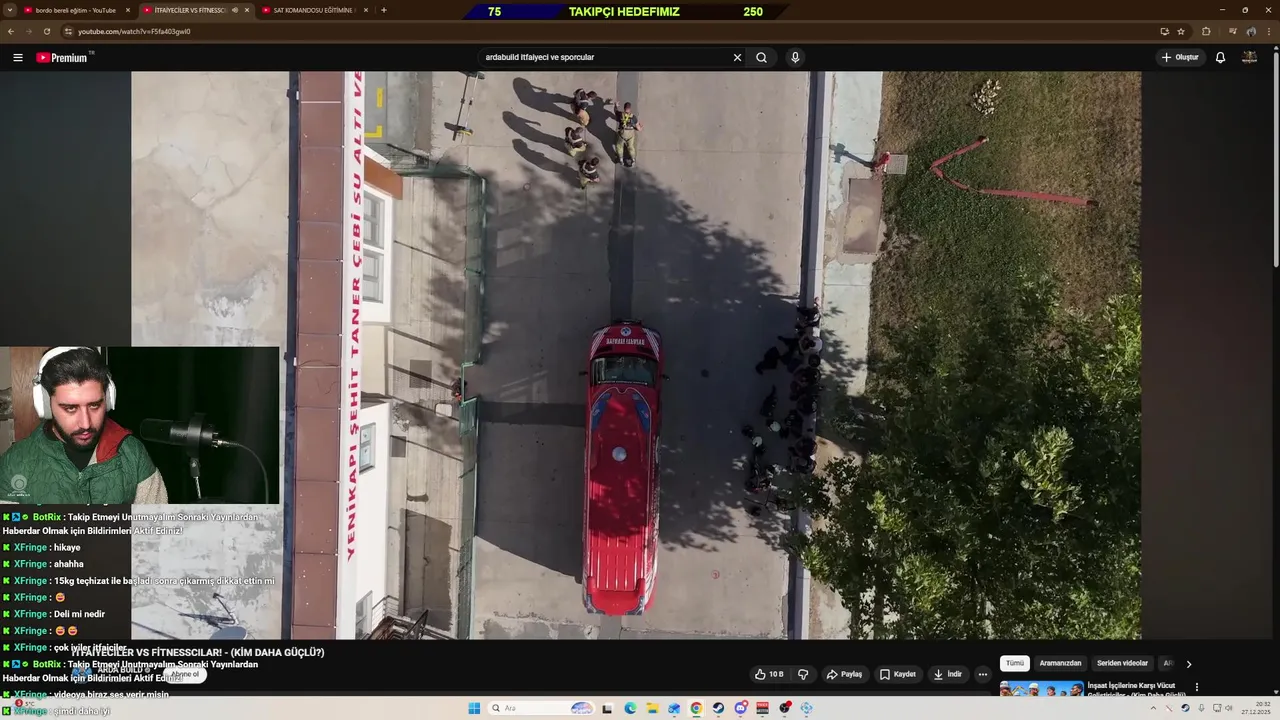Go to YouTube Premium home logo

click(x=63, y=57)
